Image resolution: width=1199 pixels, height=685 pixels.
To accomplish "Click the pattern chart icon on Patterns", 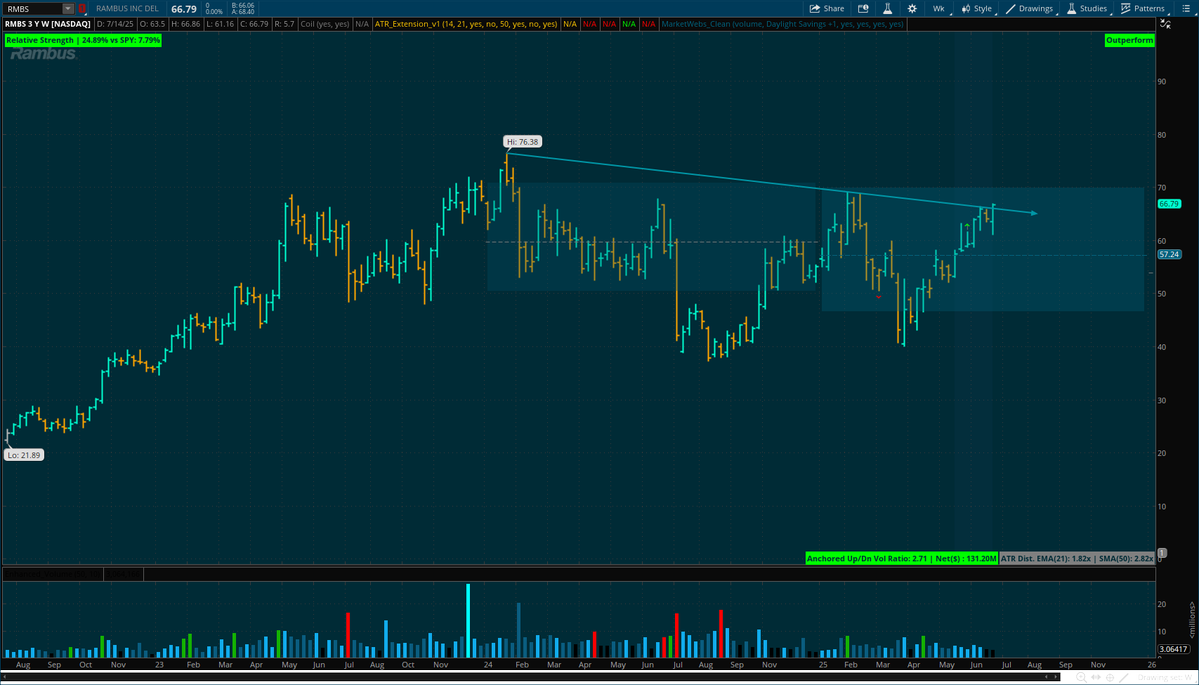I will (1126, 8).
